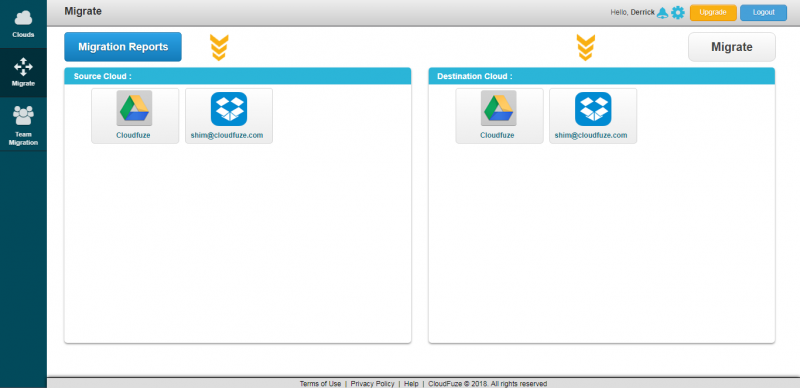Click the orange chevrons above Destination Cloud
Viewport: 800px width, 388px height.
586,47
